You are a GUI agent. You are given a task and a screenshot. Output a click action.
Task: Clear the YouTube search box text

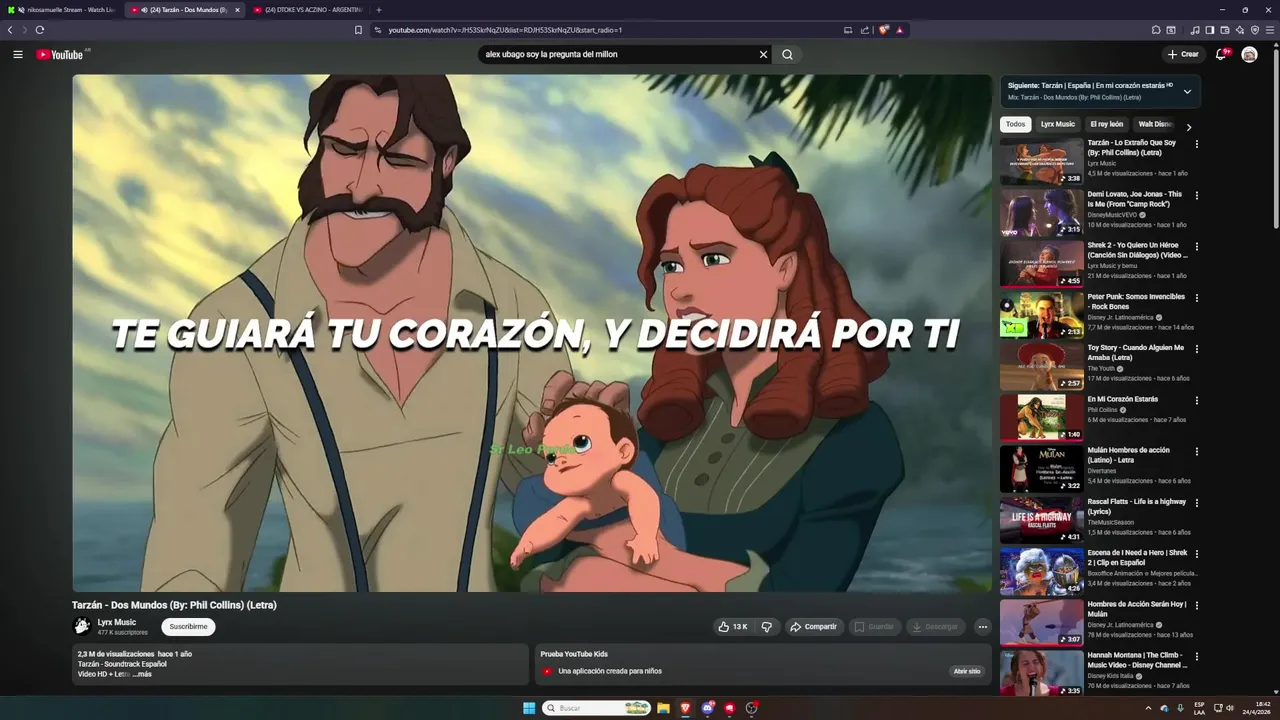click(763, 55)
